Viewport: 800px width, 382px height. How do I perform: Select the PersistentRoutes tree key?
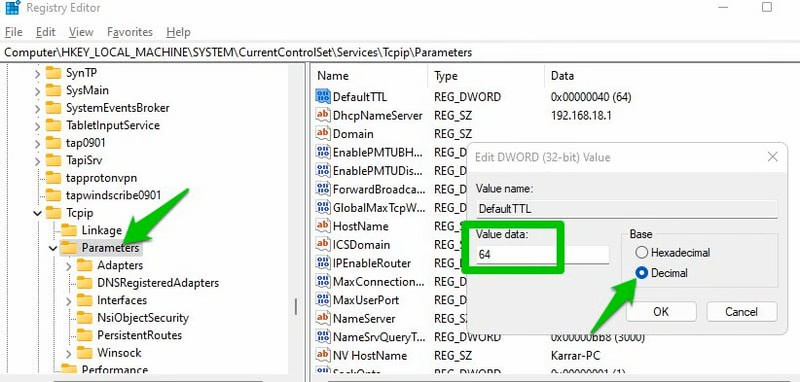tap(140, 335)
